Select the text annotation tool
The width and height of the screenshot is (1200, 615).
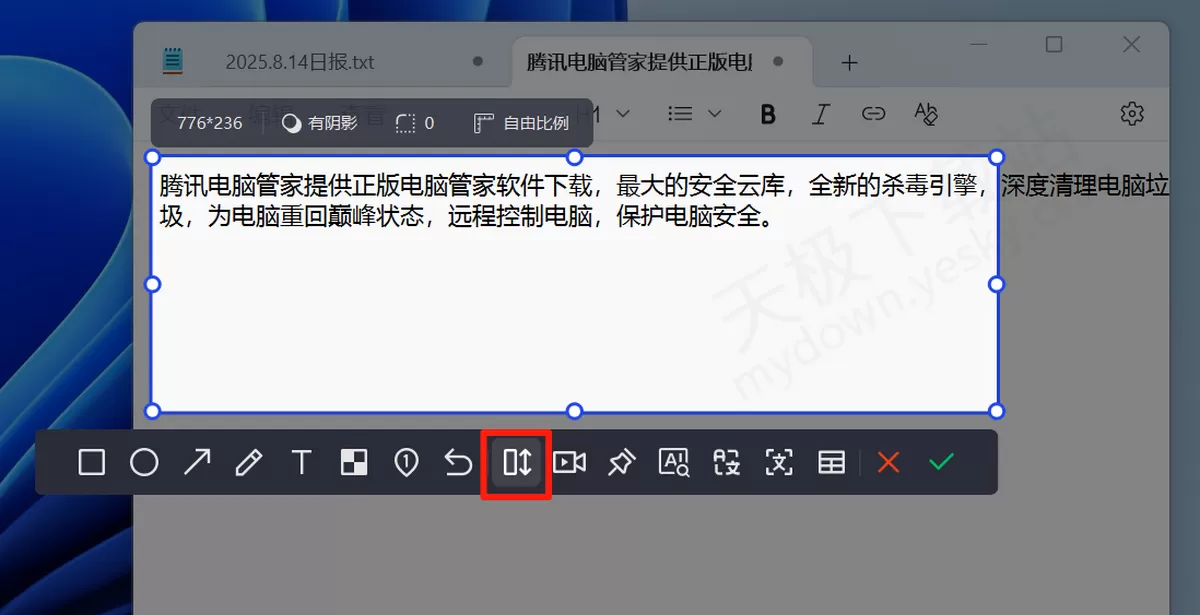coord(301,462)
